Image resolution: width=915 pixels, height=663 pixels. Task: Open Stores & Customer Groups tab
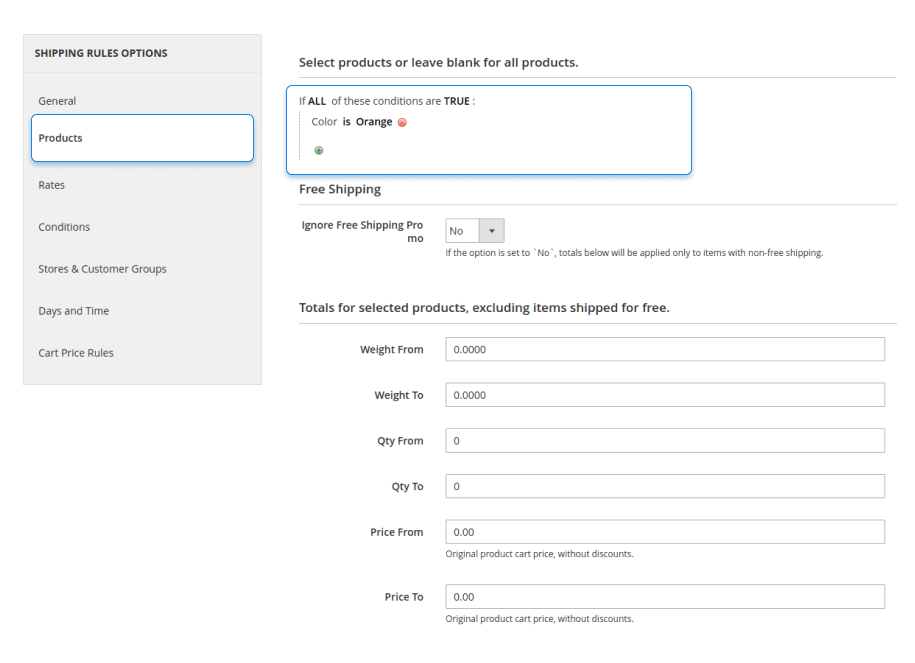tap(102, 269)
